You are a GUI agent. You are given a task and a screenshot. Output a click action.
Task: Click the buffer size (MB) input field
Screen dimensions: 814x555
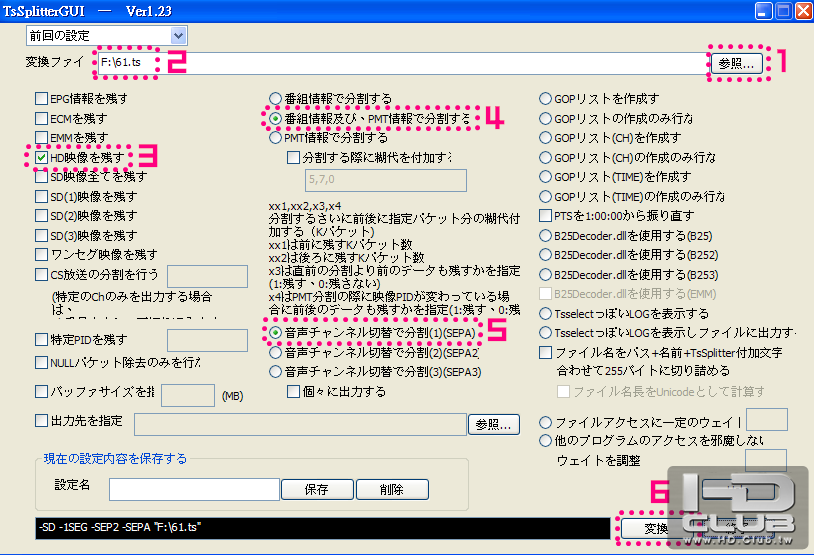188,395
